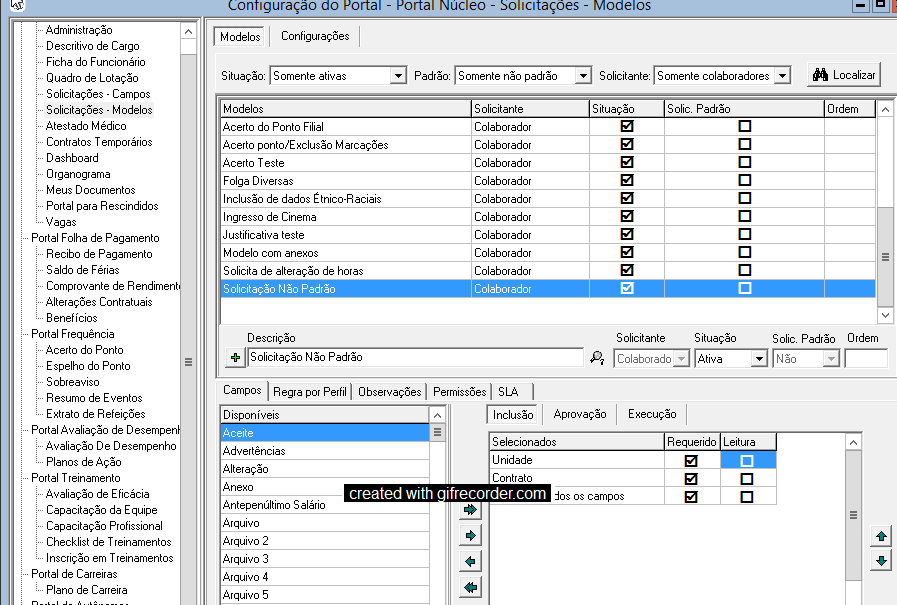This screenshot has height=605, width=897.
Task: Uncheck Situação for Acerto Teste
Action: pyautogui.click(x=627, y=163)
